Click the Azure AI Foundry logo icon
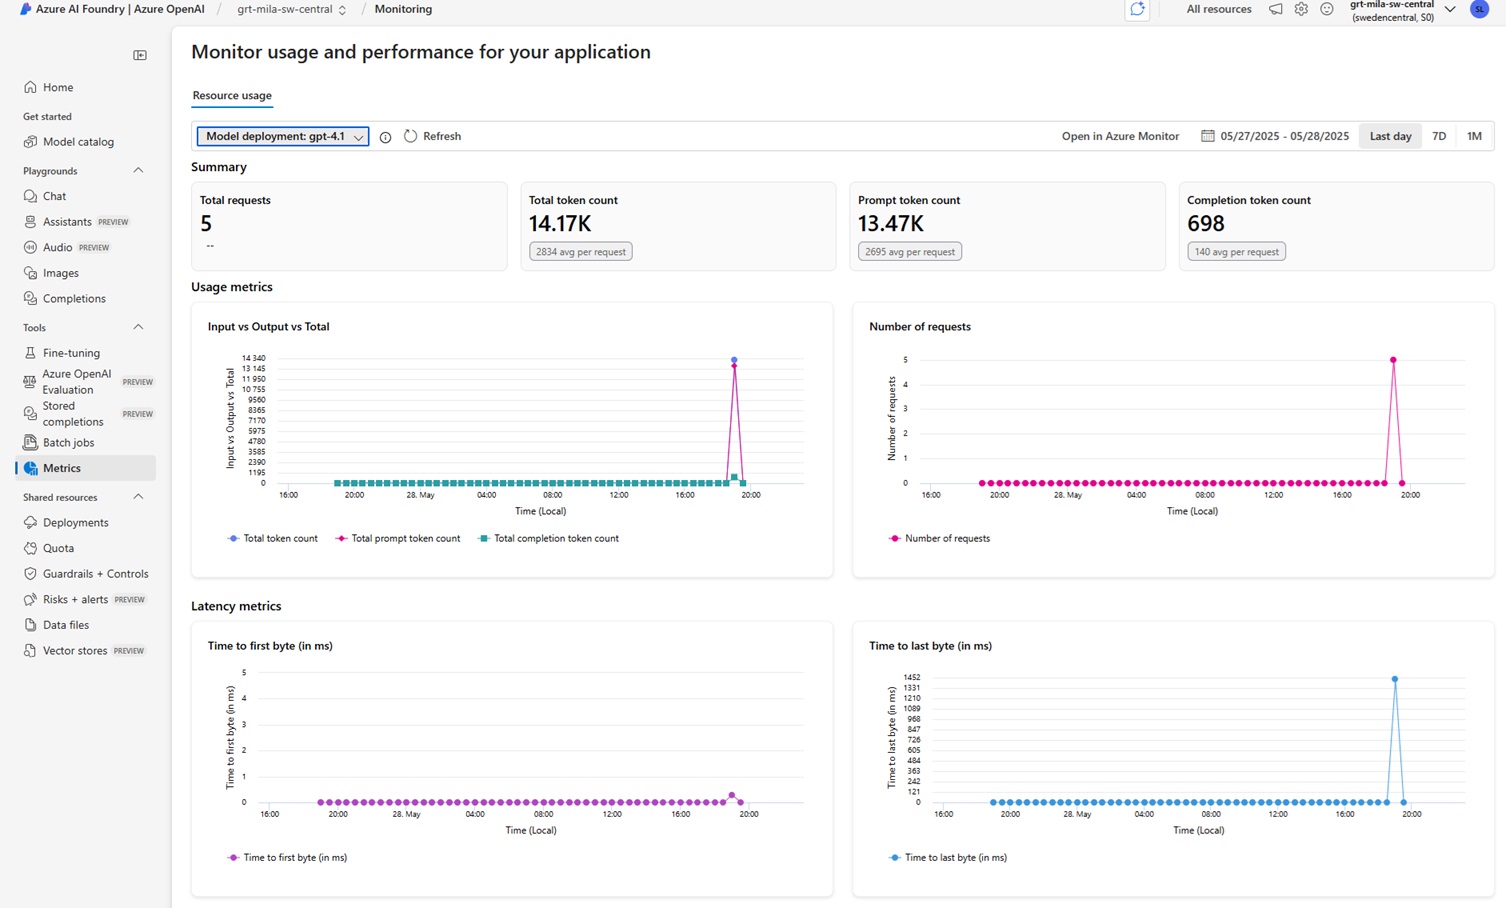The height and width of the screenshot is (908, 1506). click(x=25, y=9)
